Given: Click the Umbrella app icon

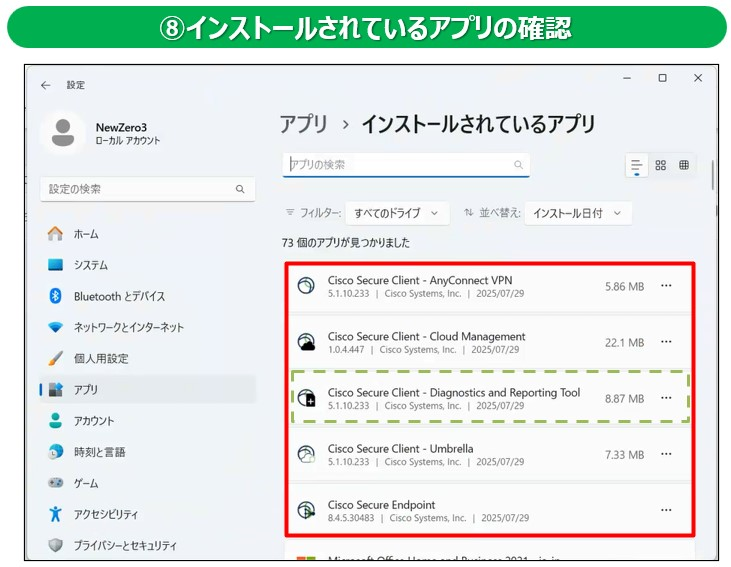Looking at the screenshot, I should (306, 454).
